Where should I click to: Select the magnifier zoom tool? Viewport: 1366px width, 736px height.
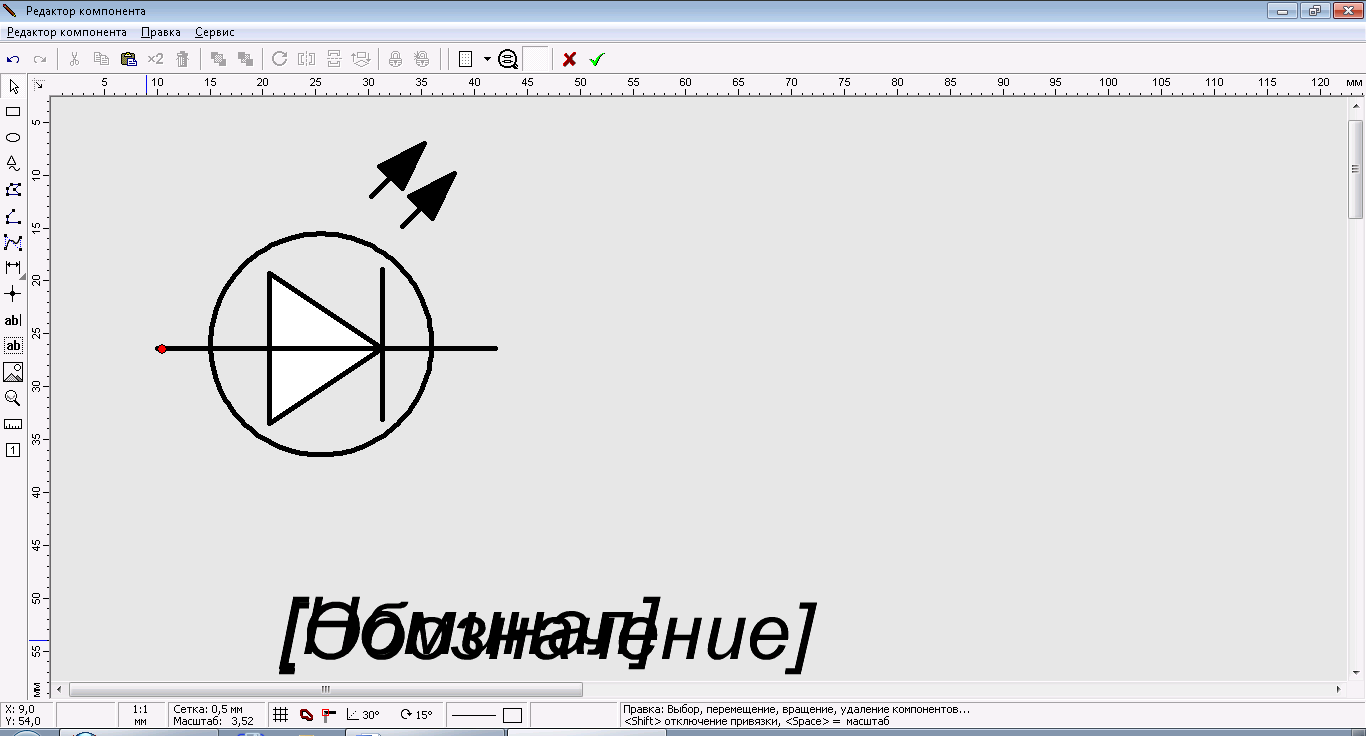(x=13, y=398)
